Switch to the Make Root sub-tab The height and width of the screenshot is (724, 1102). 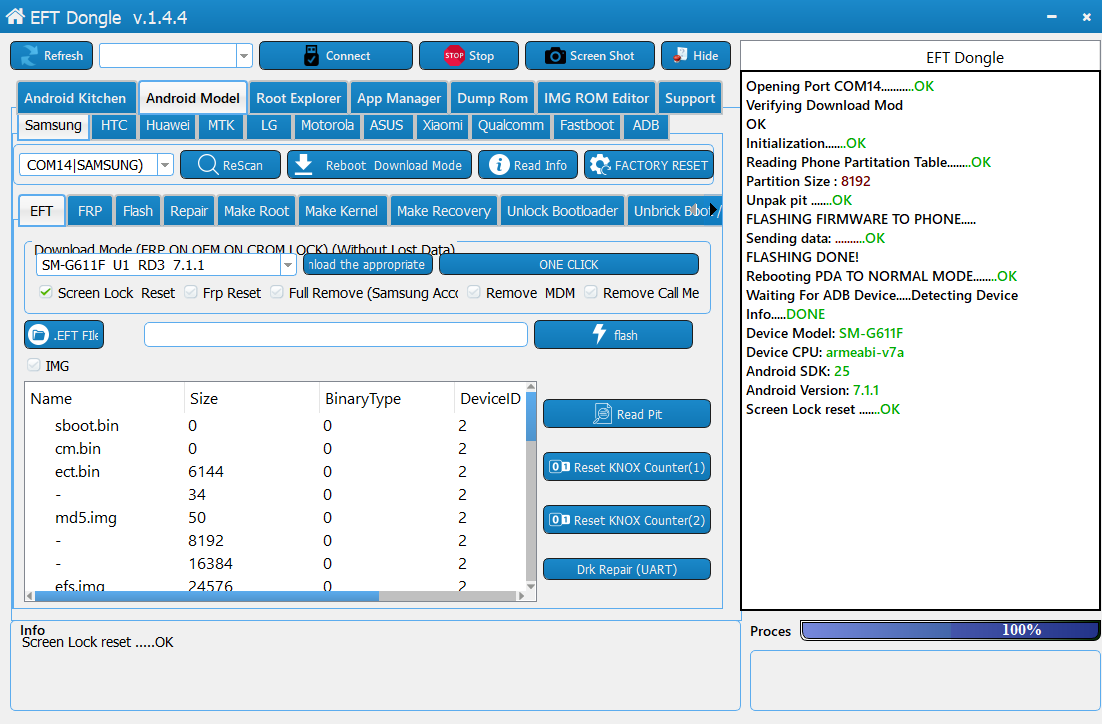(257, 211)
